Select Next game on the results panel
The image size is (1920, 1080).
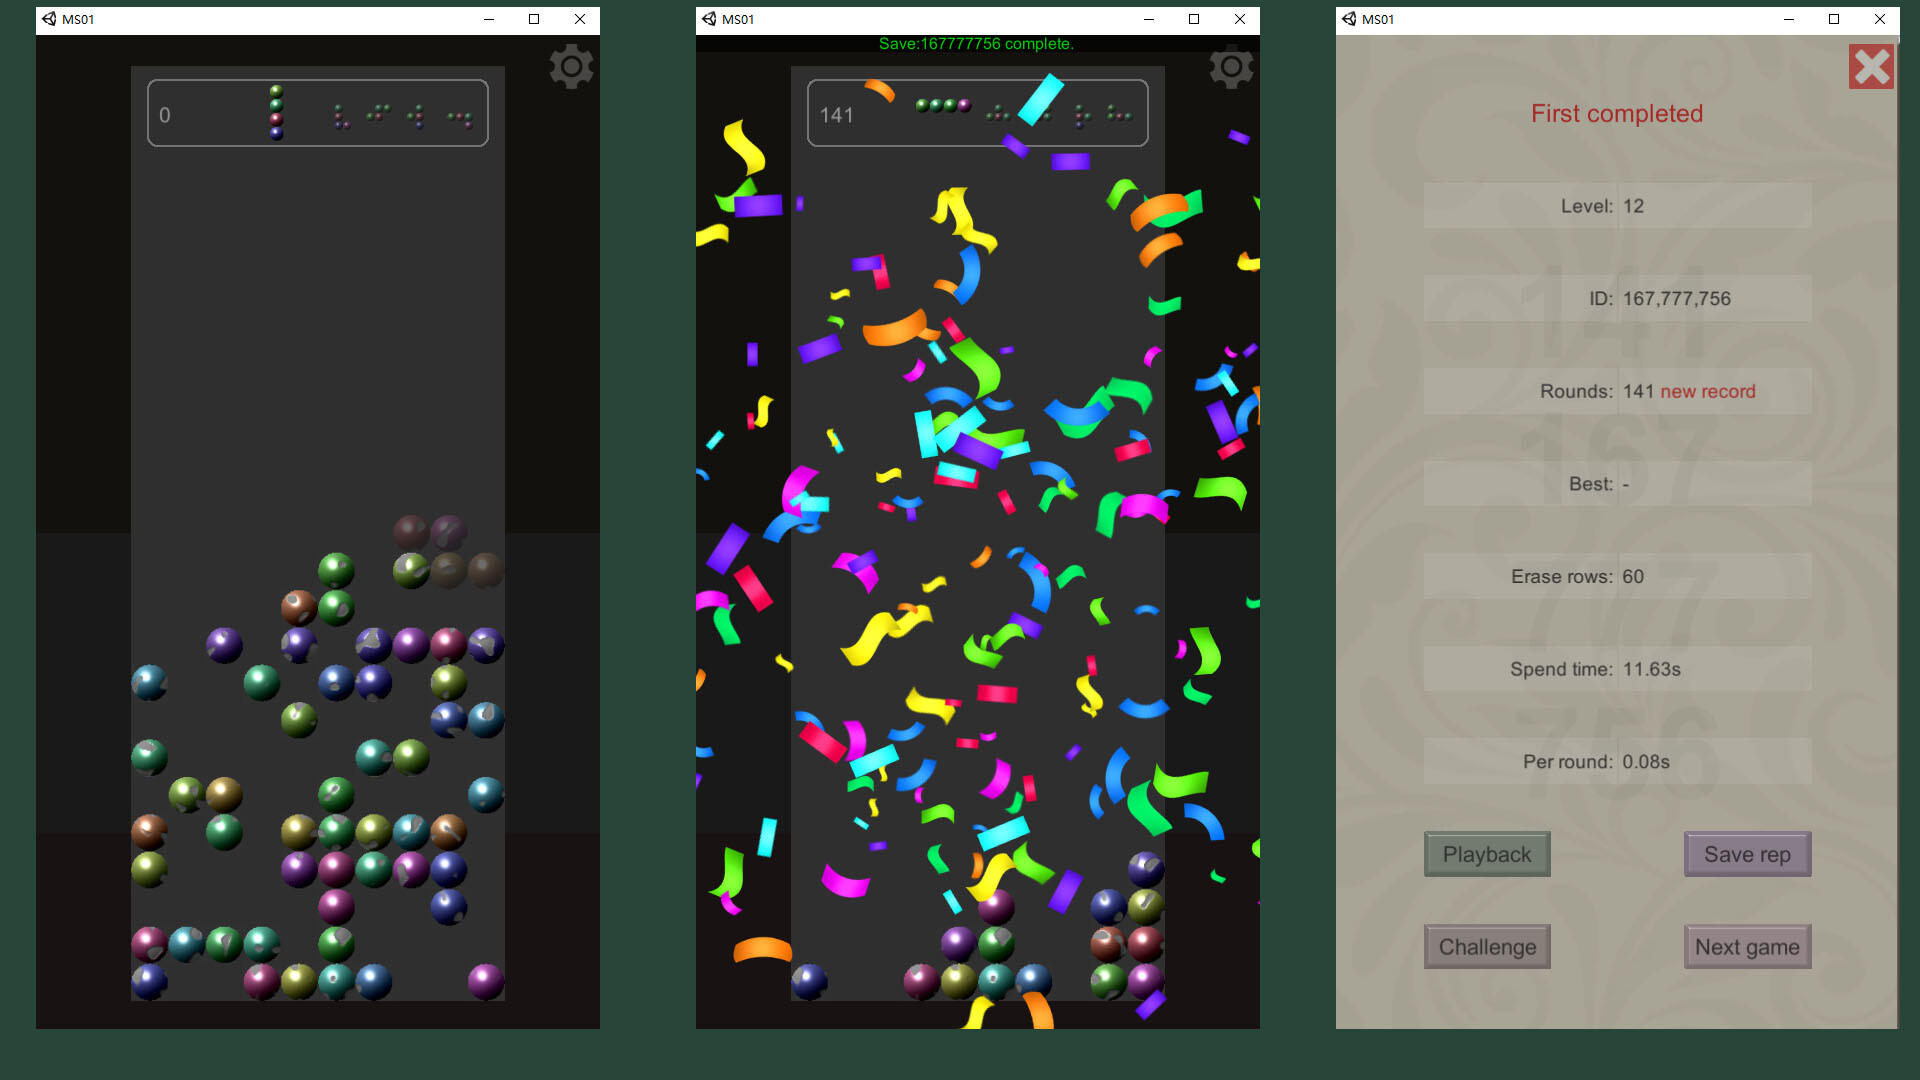pyautogui.click(x=1747, y=946)
